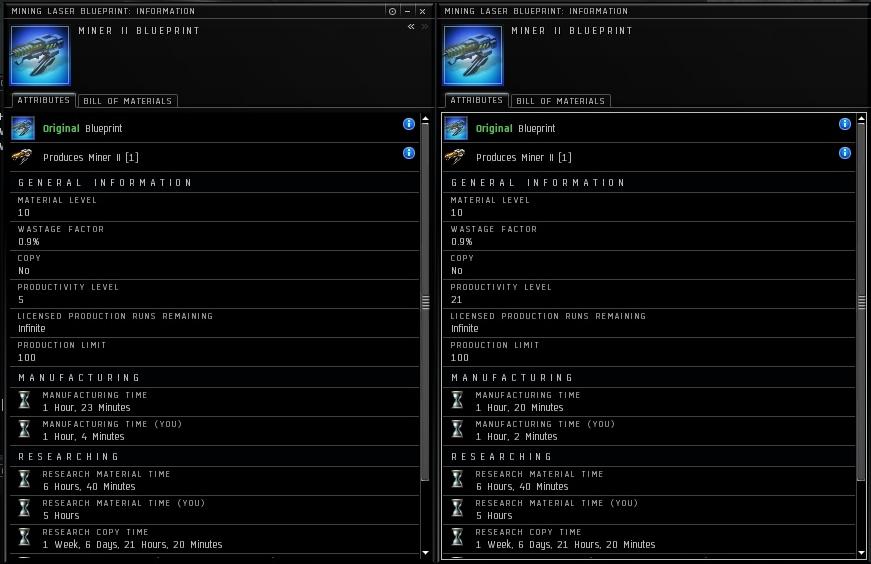This screenshot has width=871, height=564.
Task: Minimize the left blueprint information window
Action: tap(408, 11)
